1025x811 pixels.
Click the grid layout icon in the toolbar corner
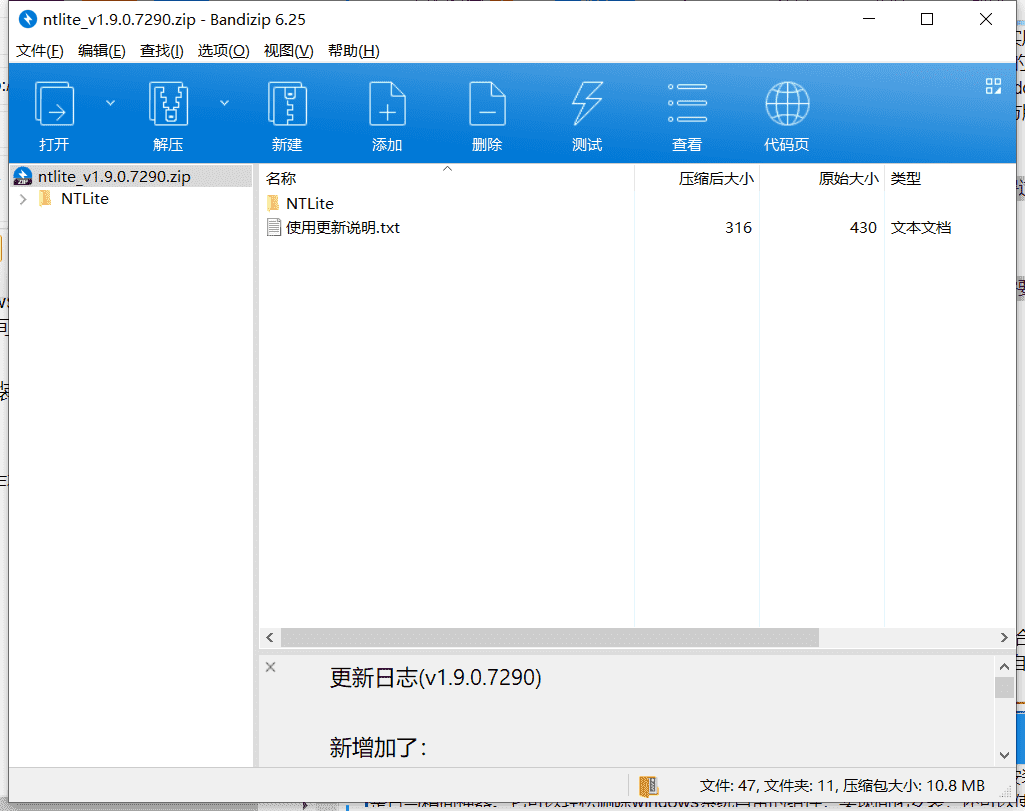pos(993,86)
